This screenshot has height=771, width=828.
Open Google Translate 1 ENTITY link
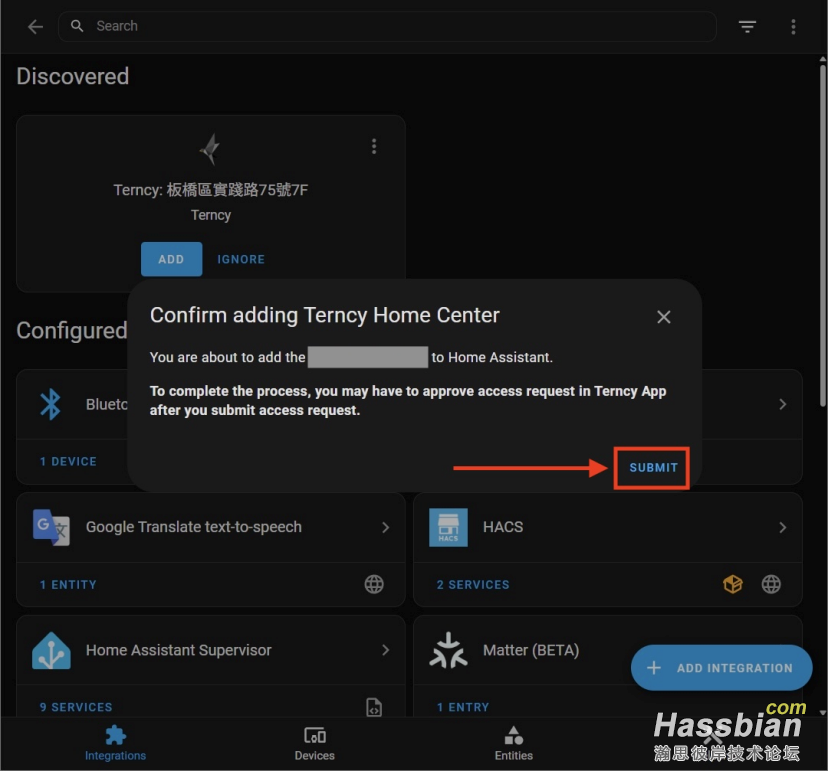point(69,585)
